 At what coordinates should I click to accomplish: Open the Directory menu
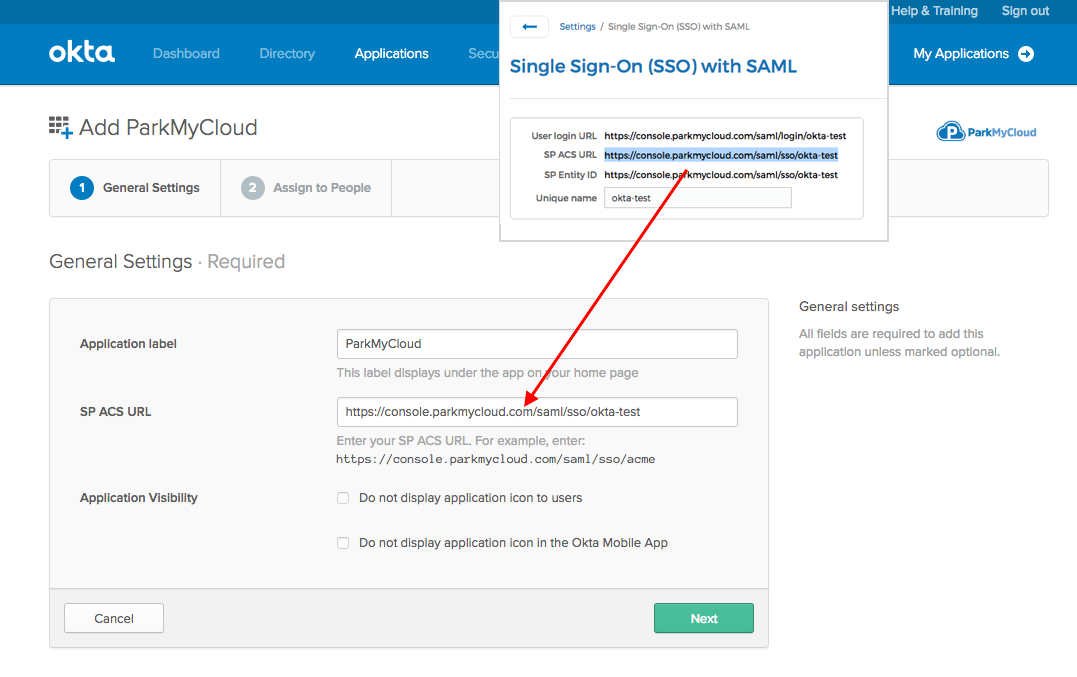[x=287, y=54]
